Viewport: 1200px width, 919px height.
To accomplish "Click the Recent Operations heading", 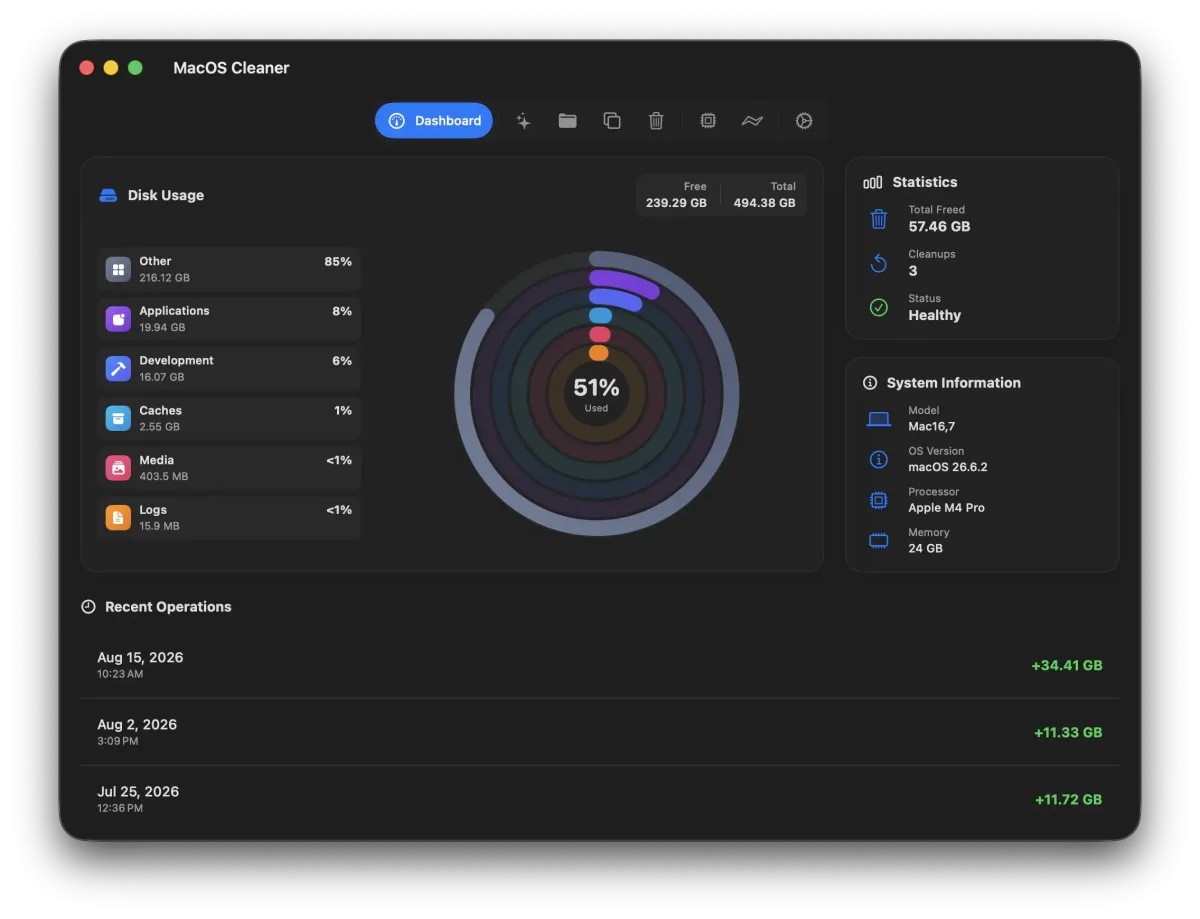I will tap(168, 607).
